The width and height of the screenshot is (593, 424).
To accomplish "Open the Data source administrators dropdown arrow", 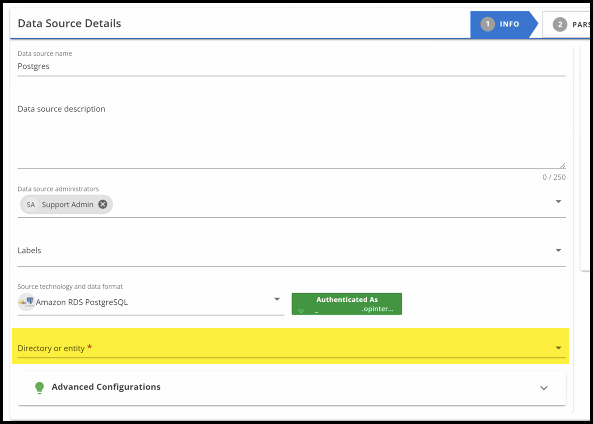I will click(x=558, y=202).
